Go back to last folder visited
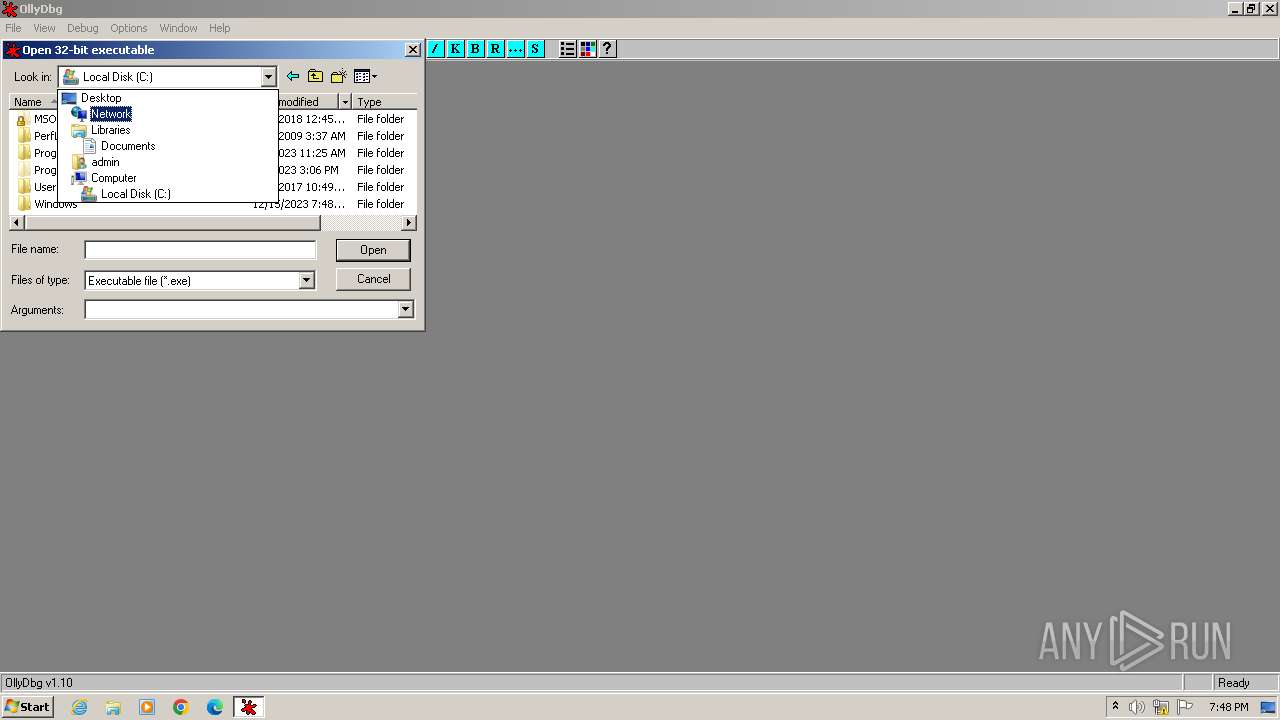The image size is (1280, 720). [293, 76]
